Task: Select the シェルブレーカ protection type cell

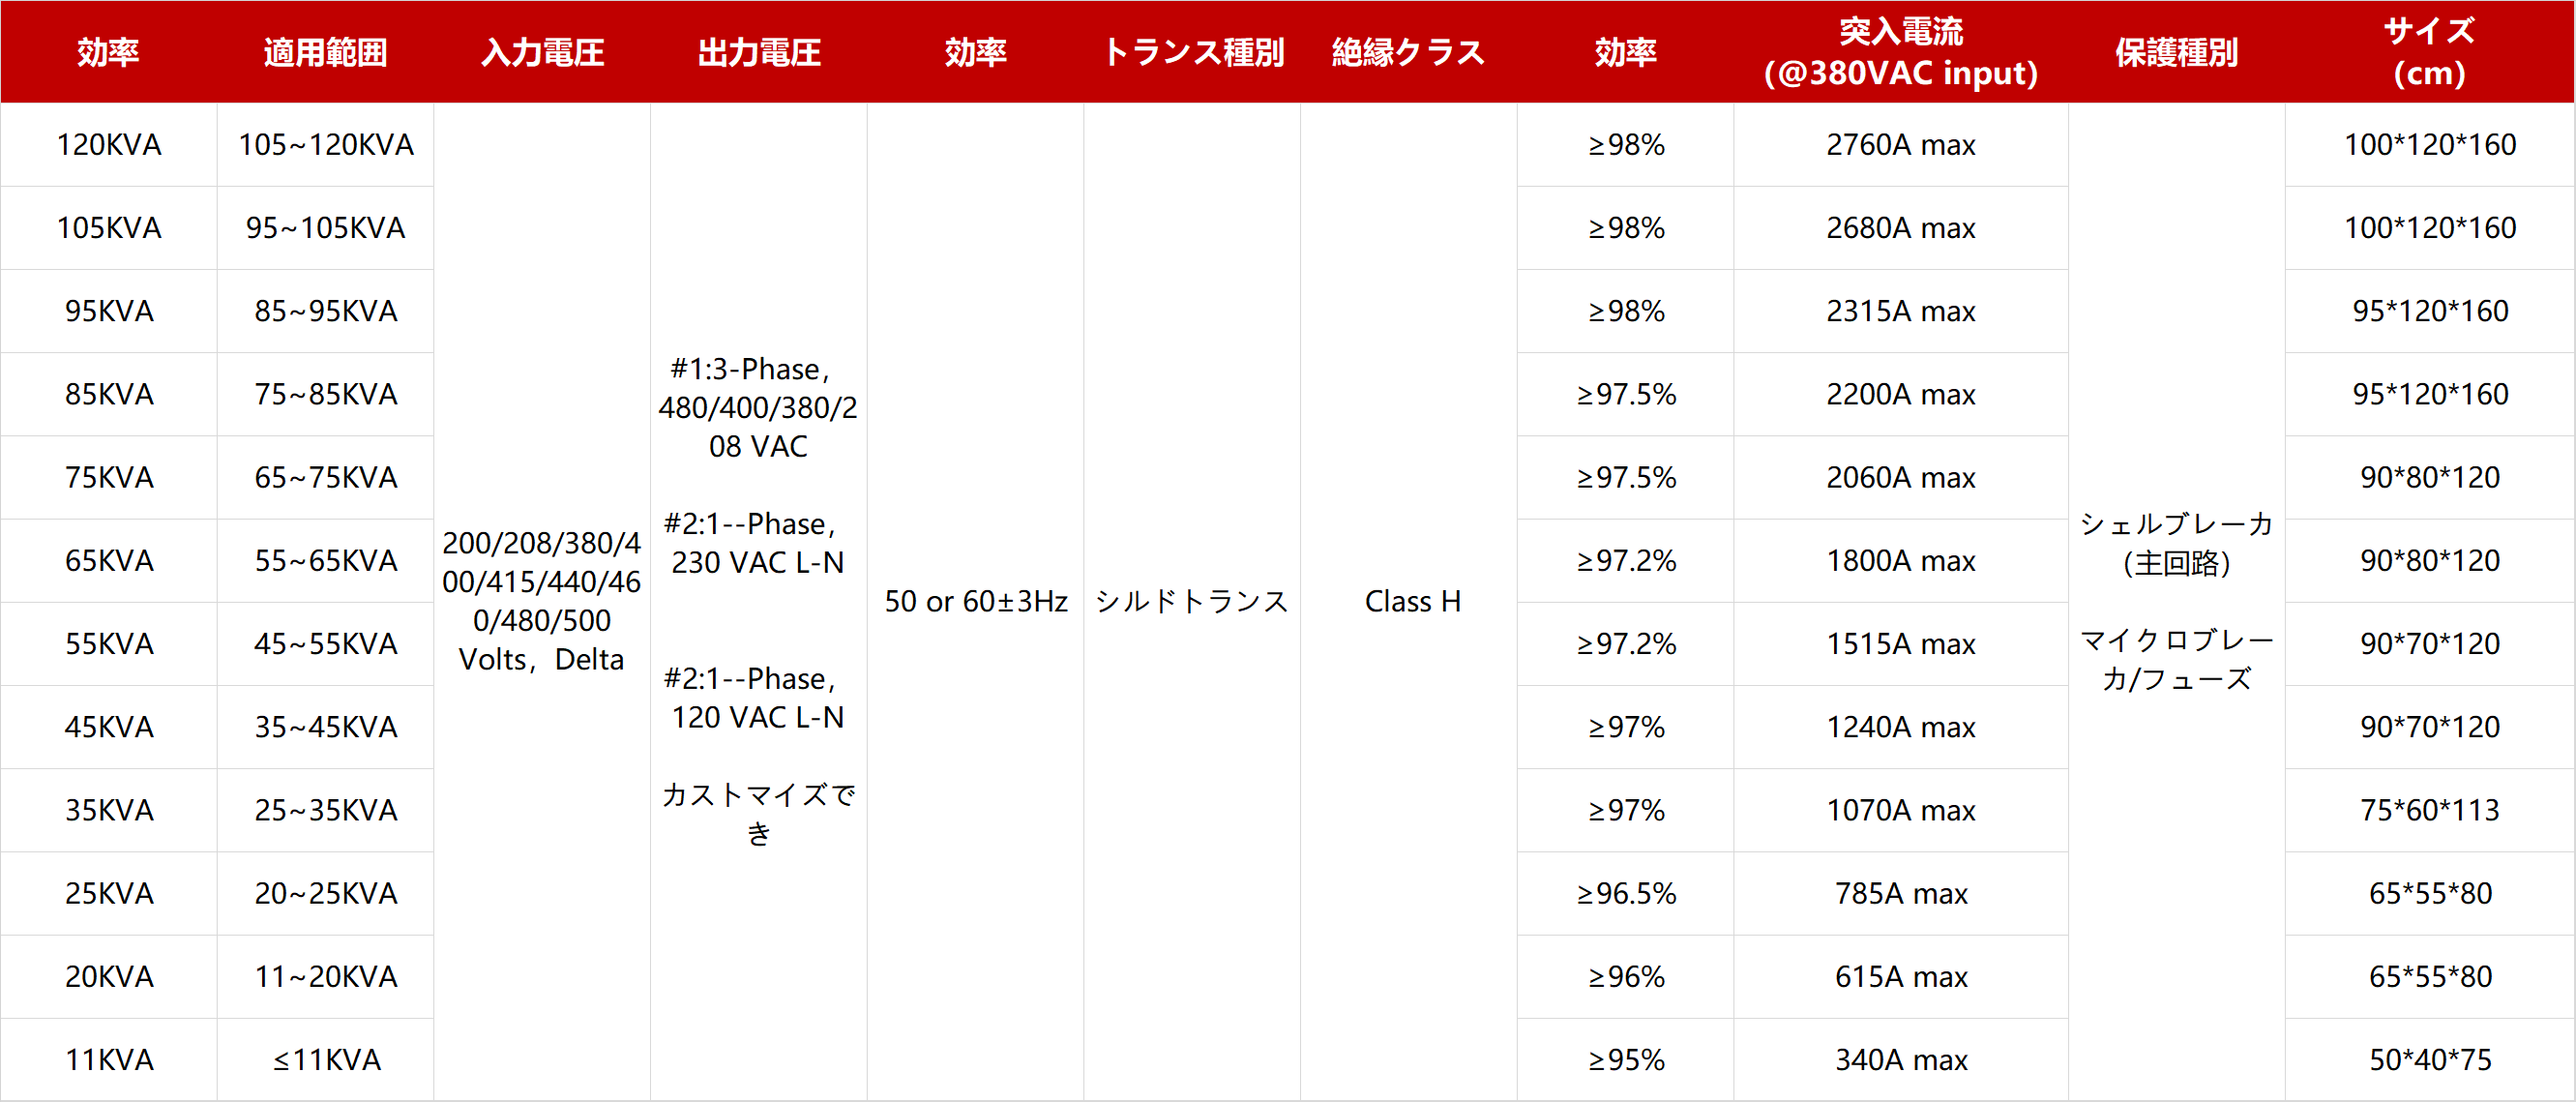Action: pos(2177,602)
